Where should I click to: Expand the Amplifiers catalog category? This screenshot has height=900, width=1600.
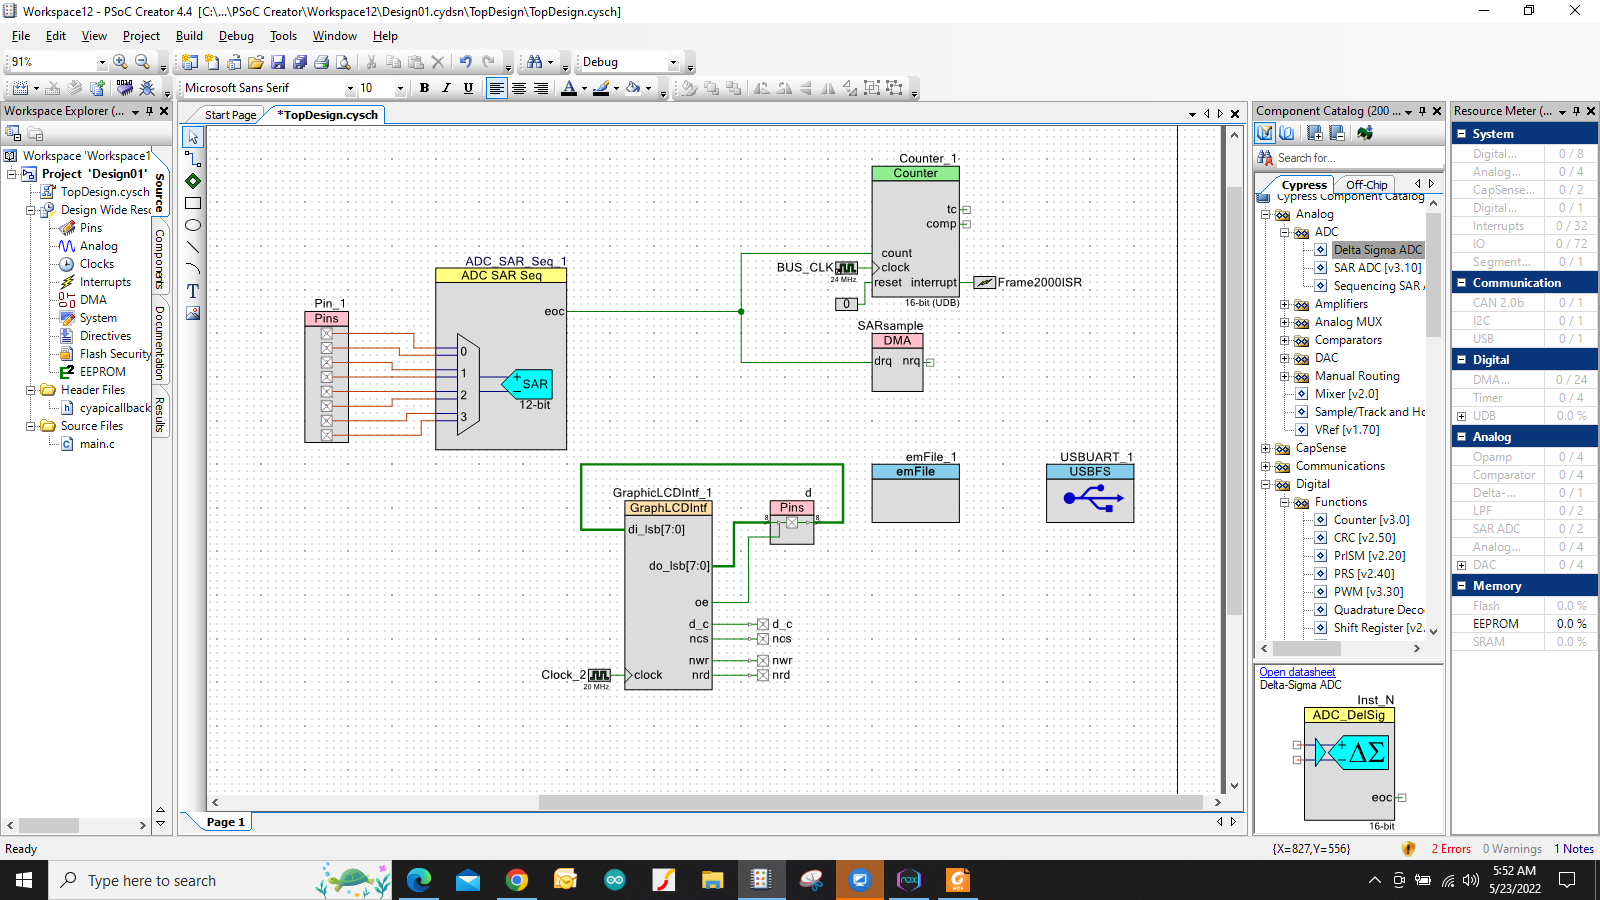click(x=1284, y=304)
